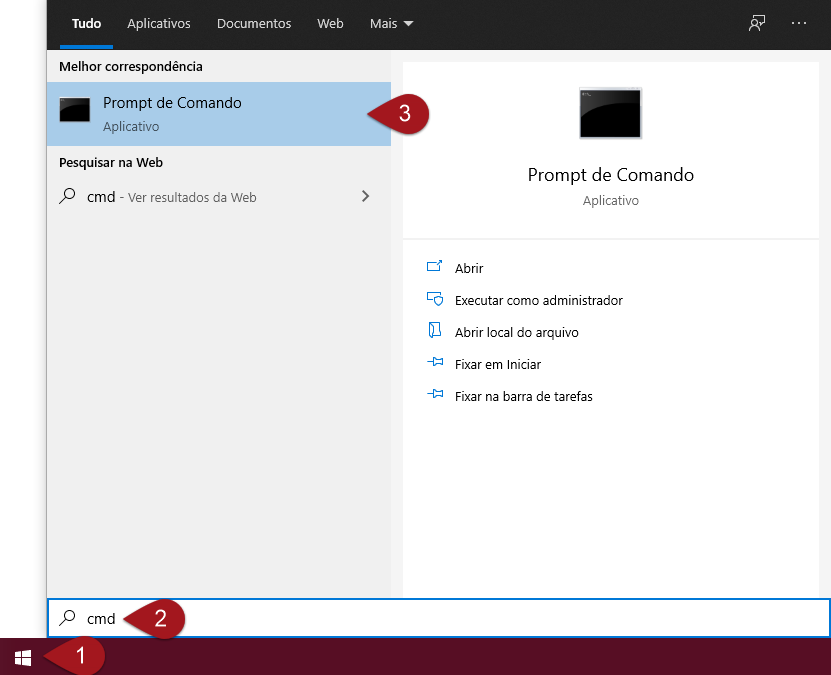This screenshot has height=675, width=831.
Task: Click the folder icon for Abrir local do arquivo
Action: click(x=434, y=332)
